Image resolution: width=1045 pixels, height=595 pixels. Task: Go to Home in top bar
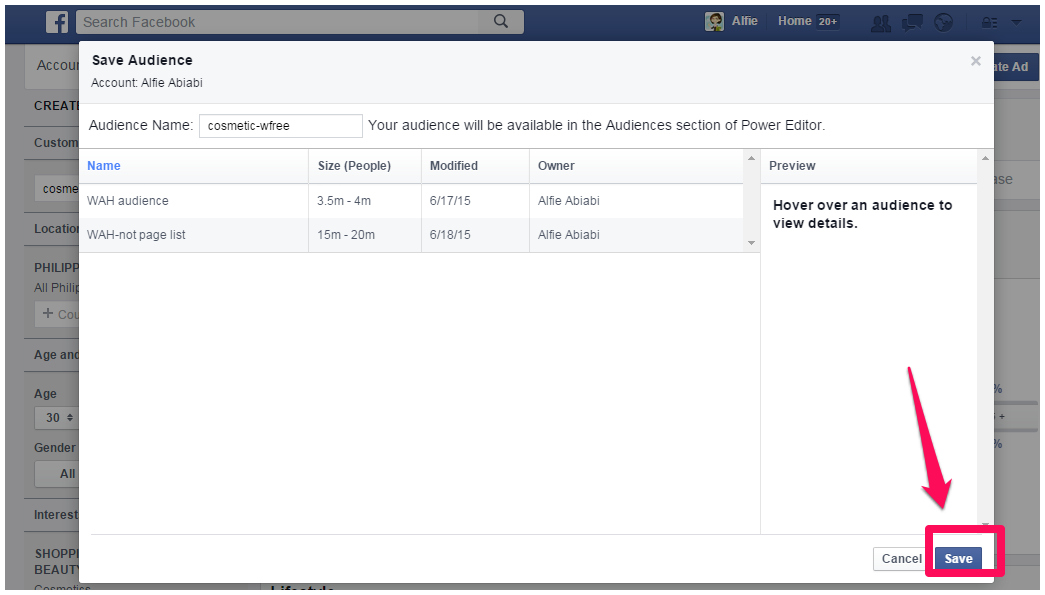click(795, 21)
